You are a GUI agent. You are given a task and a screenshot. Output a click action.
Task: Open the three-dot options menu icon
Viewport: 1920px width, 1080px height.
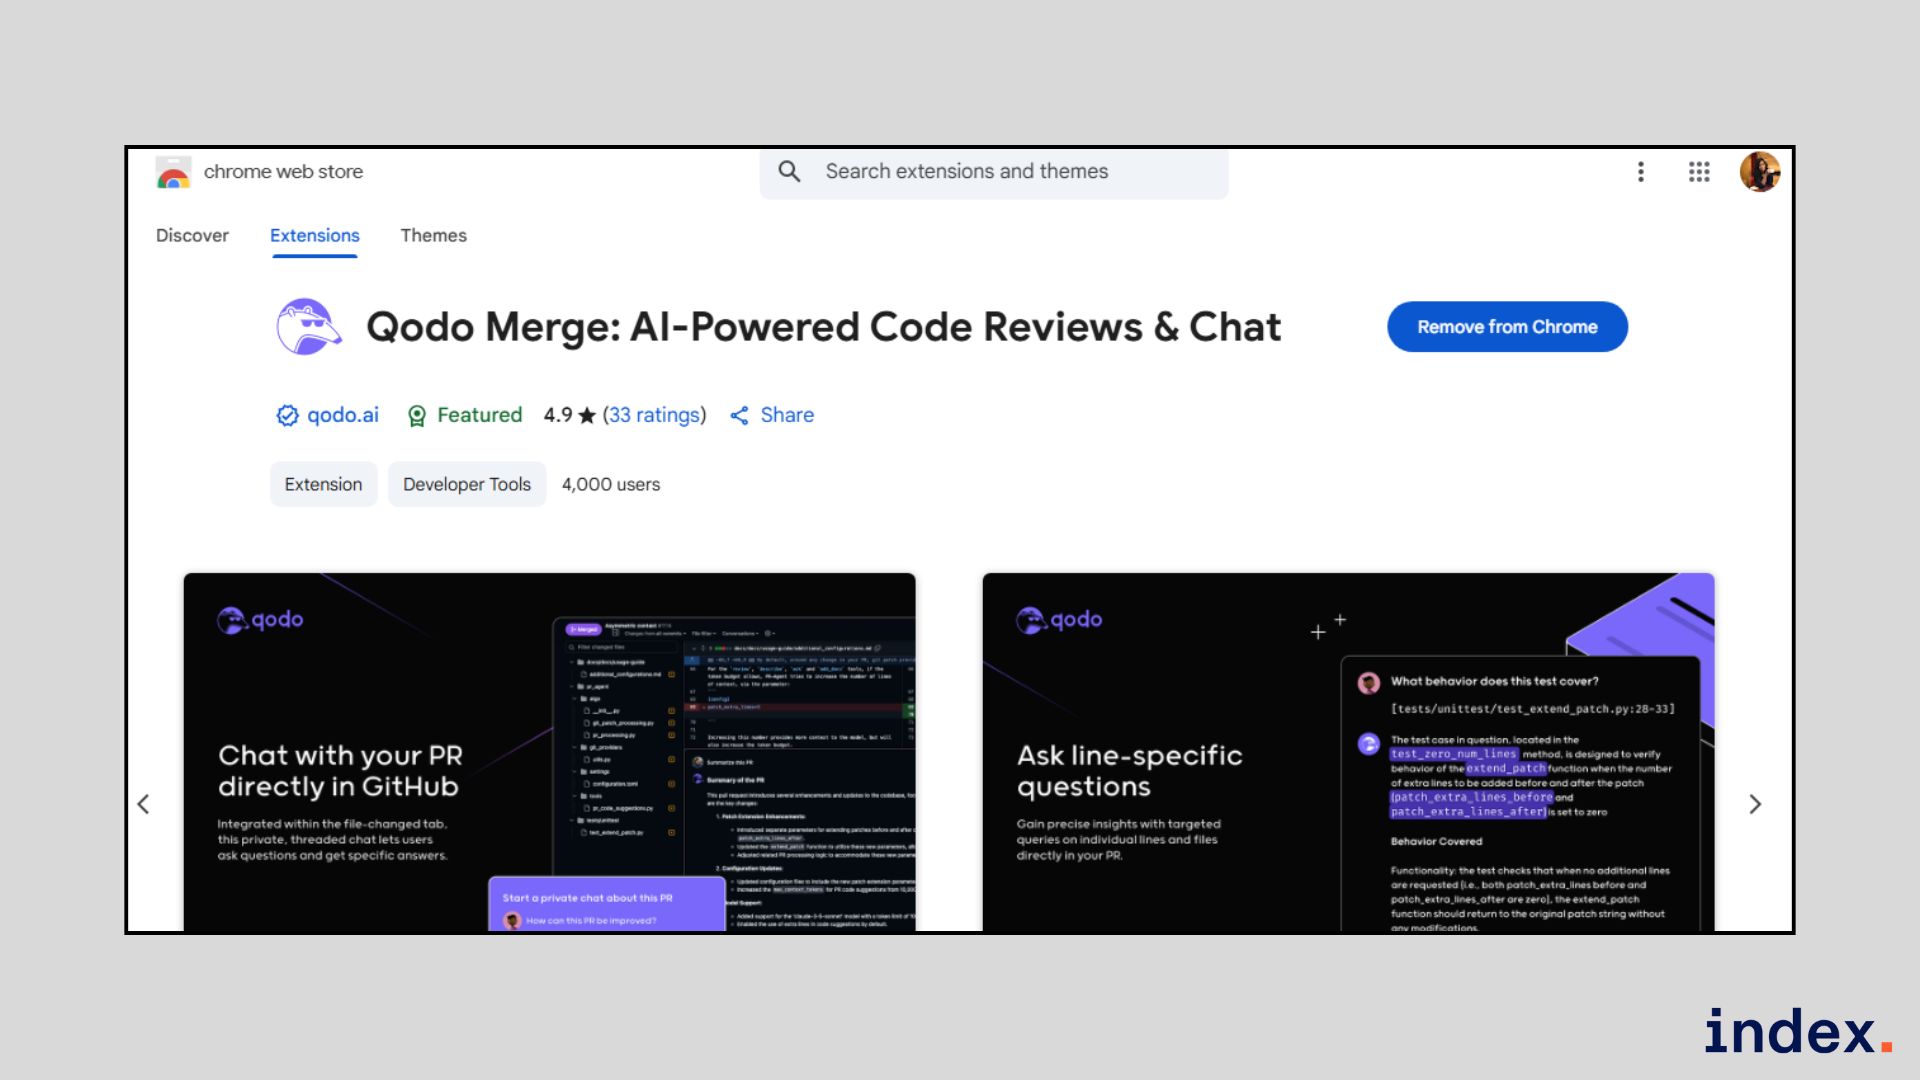pyautogui.click(x=1641, y=172)
